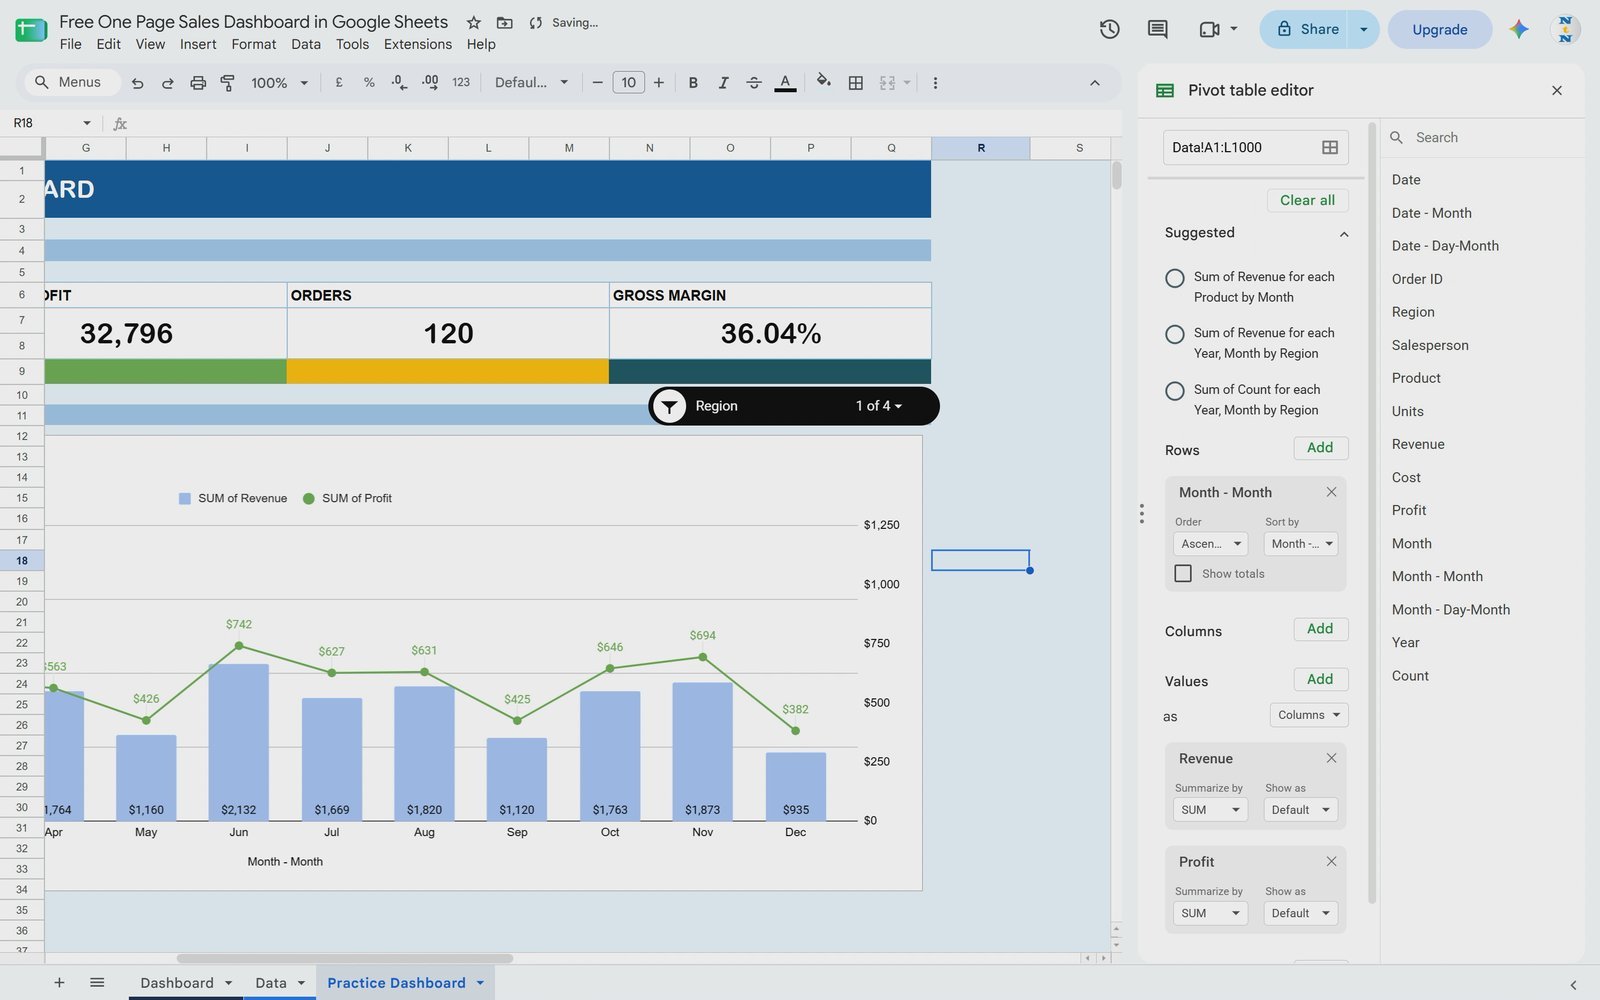Increase decimal places icon
The width and height of the screenshot is (1600, 1000).
[430, 83]
